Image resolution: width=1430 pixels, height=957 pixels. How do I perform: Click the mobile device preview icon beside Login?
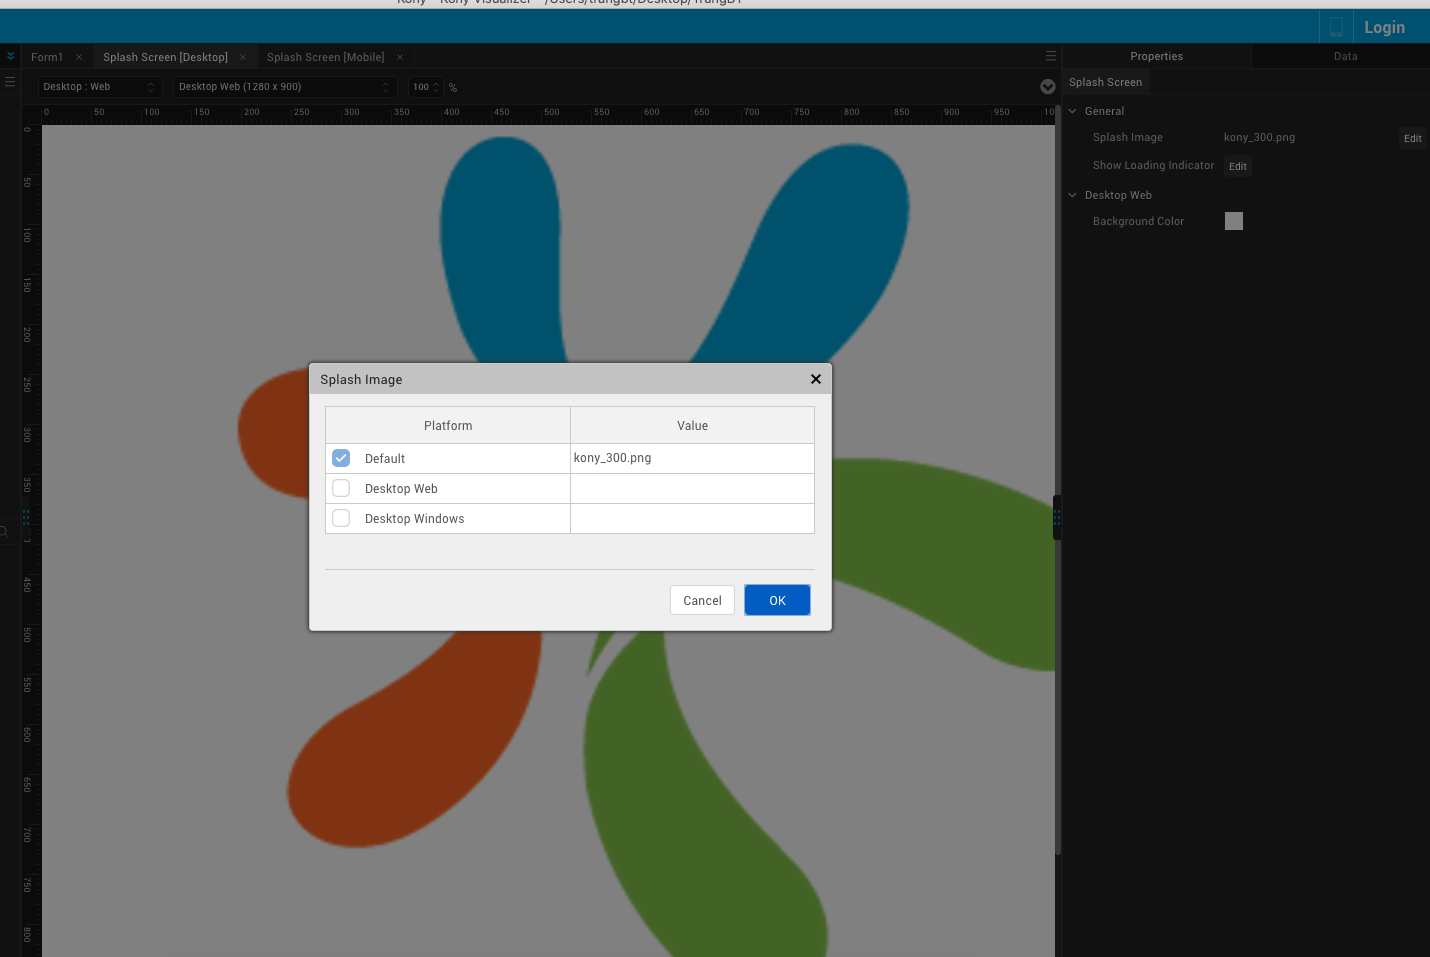coord(1336,27)
